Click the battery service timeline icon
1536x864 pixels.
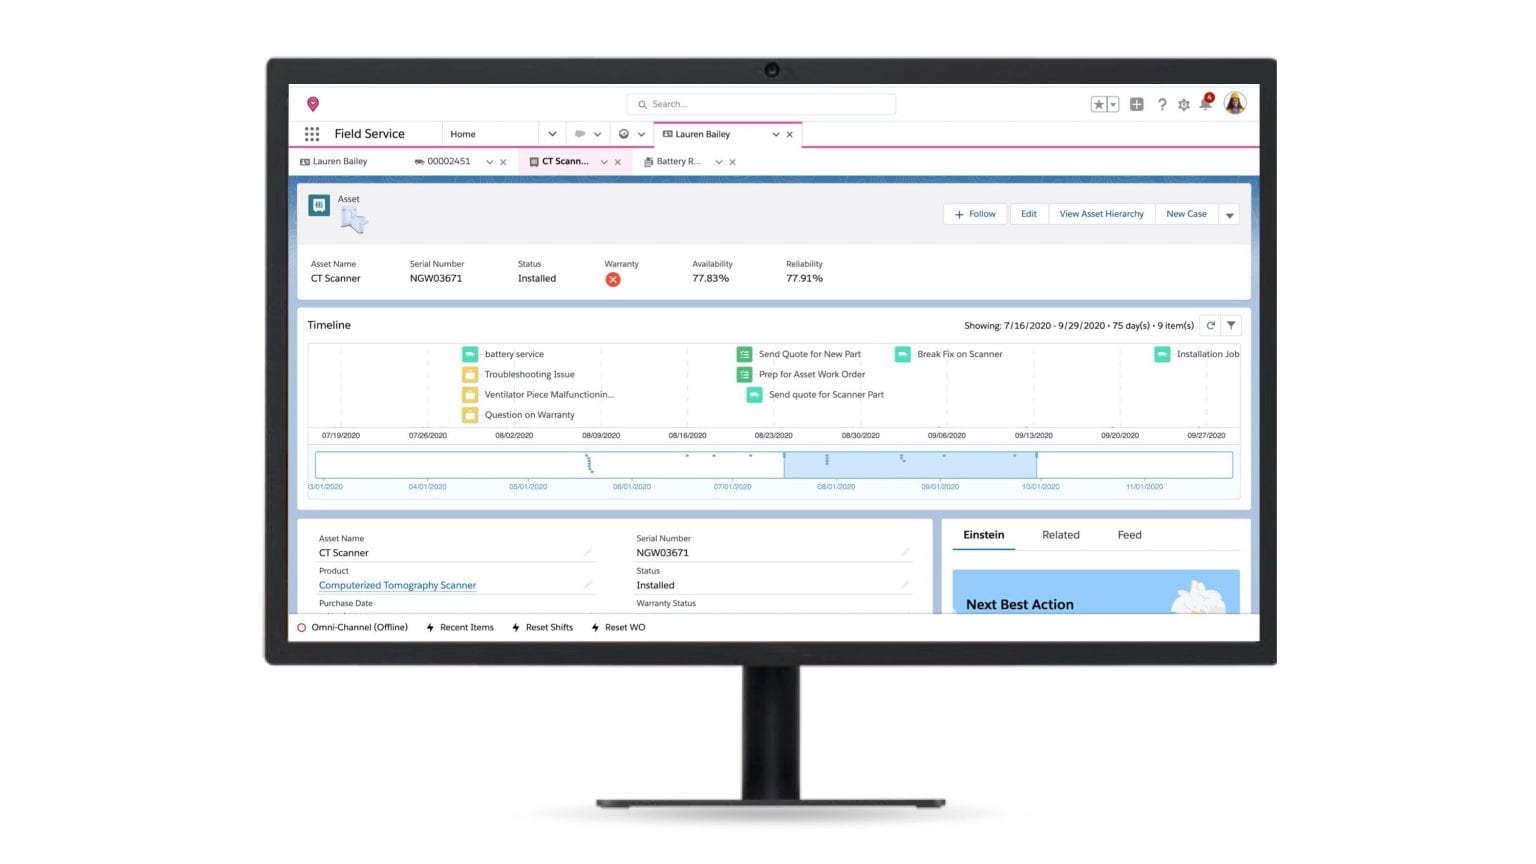470,354
